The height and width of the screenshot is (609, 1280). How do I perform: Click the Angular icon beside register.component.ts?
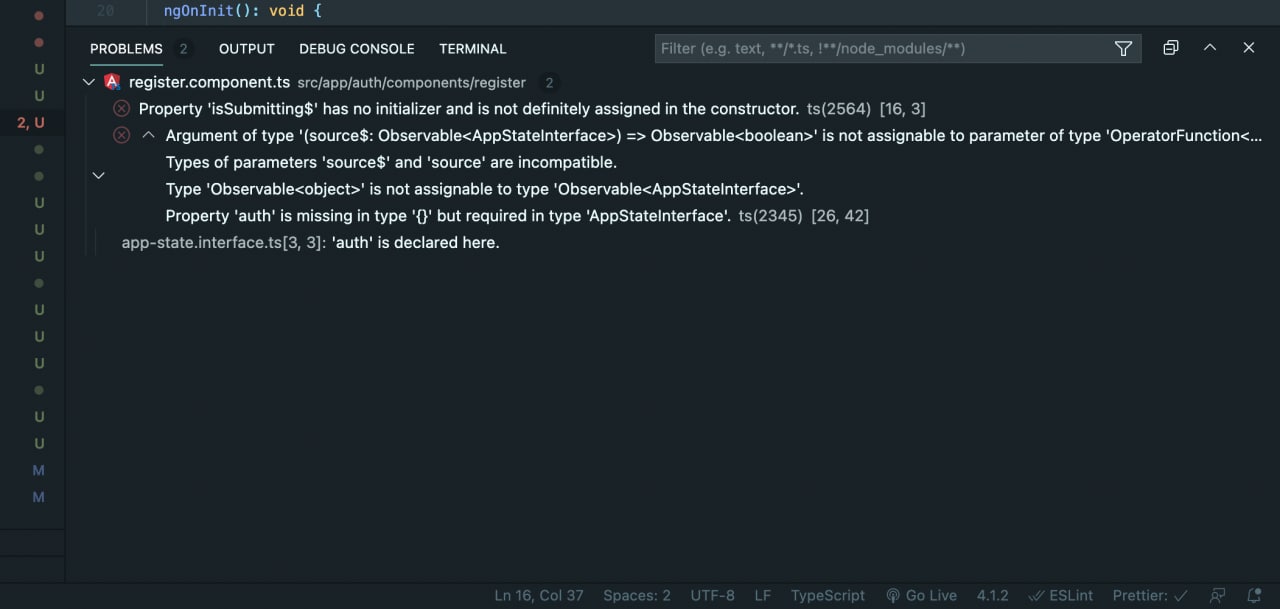coord(112,82)
